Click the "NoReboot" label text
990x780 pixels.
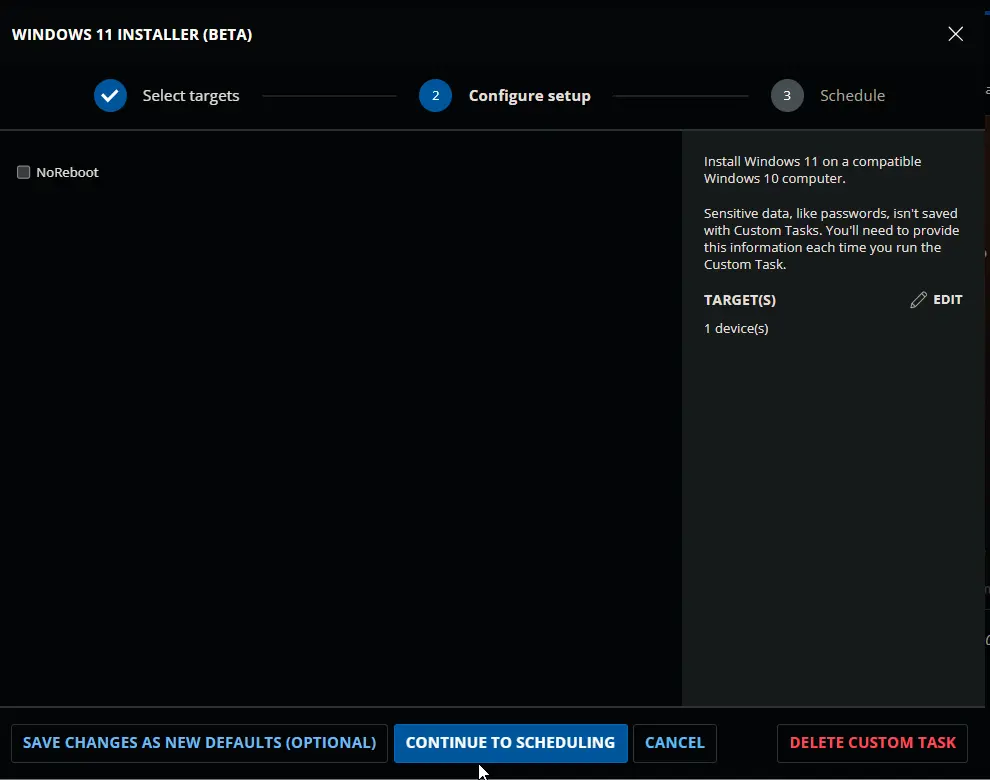click(x=68, y=172)
